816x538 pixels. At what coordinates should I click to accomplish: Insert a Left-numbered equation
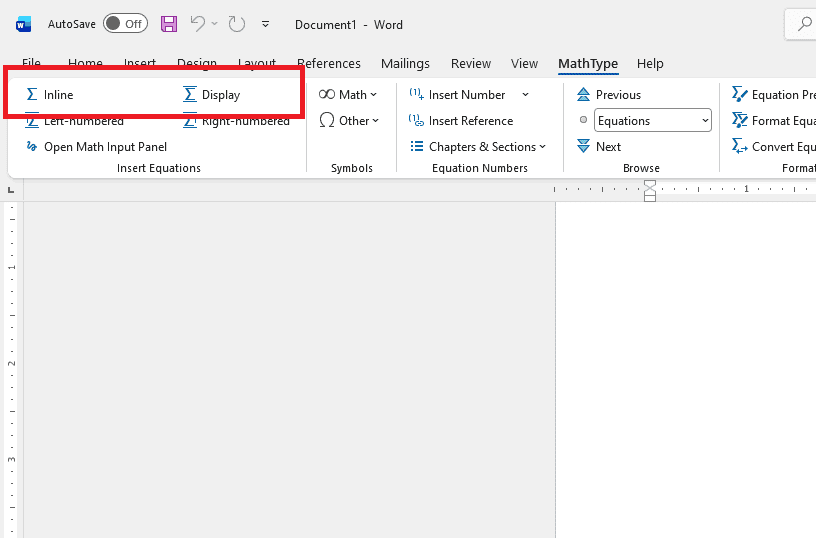pyautogui.click(x=74, y=121)
